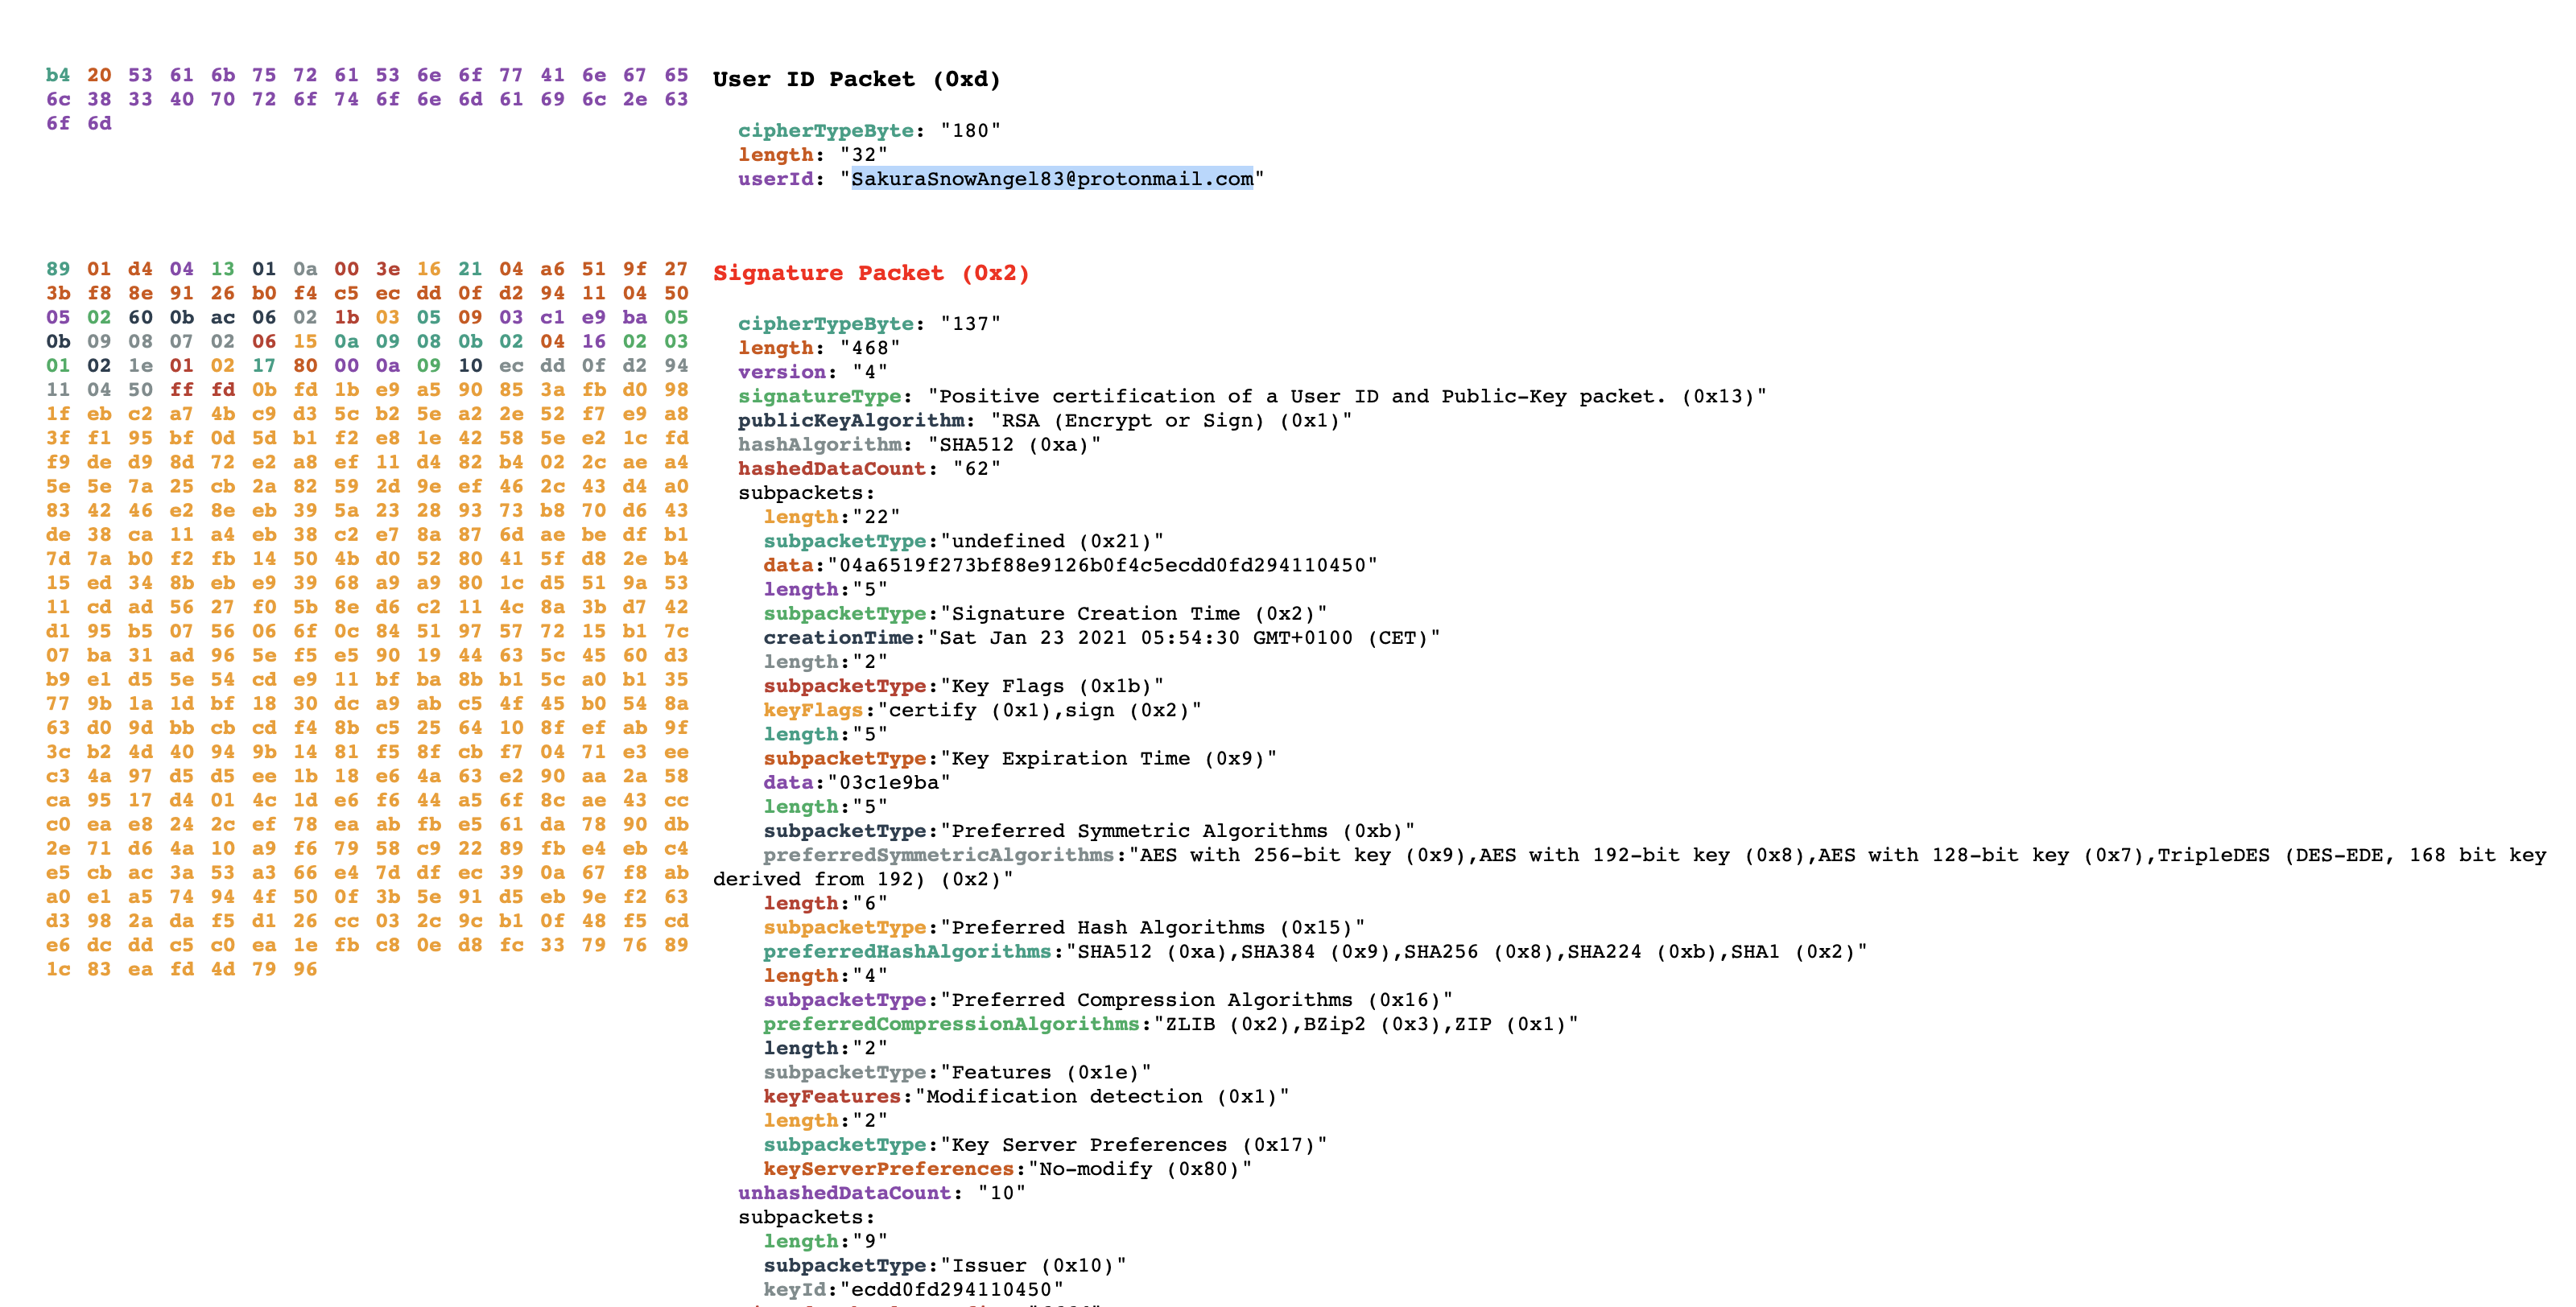Click subpacketType 'Preferred Compression Algorithms (0x16)'
Image resolution: width=2576 pixels, height=1307 pixels.
[1108, 999]
